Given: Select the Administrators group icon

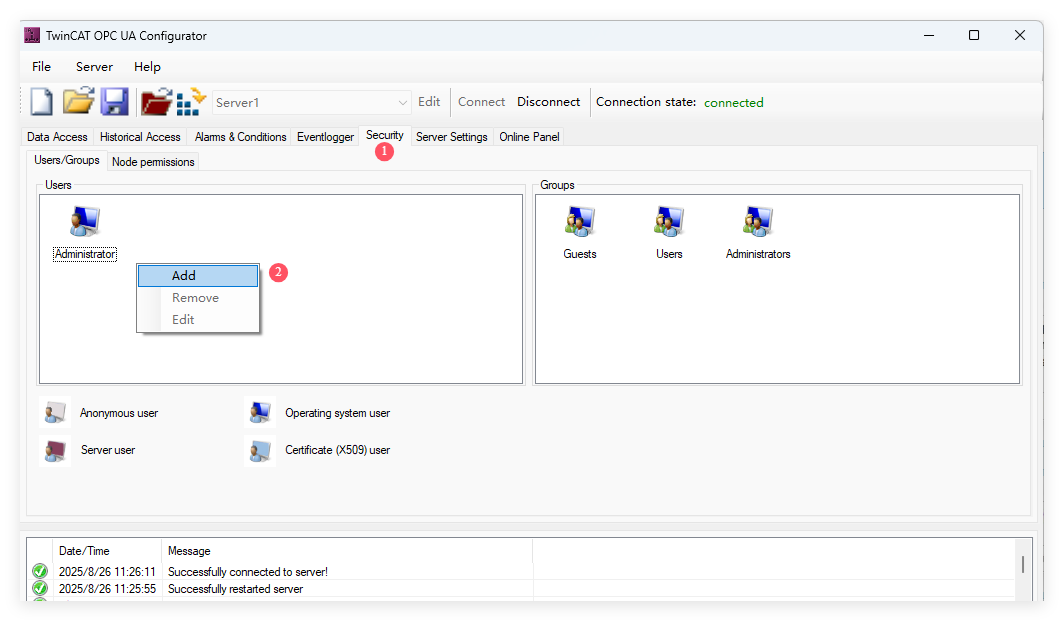Looking at the screenshot, I should tap(758, 222).
